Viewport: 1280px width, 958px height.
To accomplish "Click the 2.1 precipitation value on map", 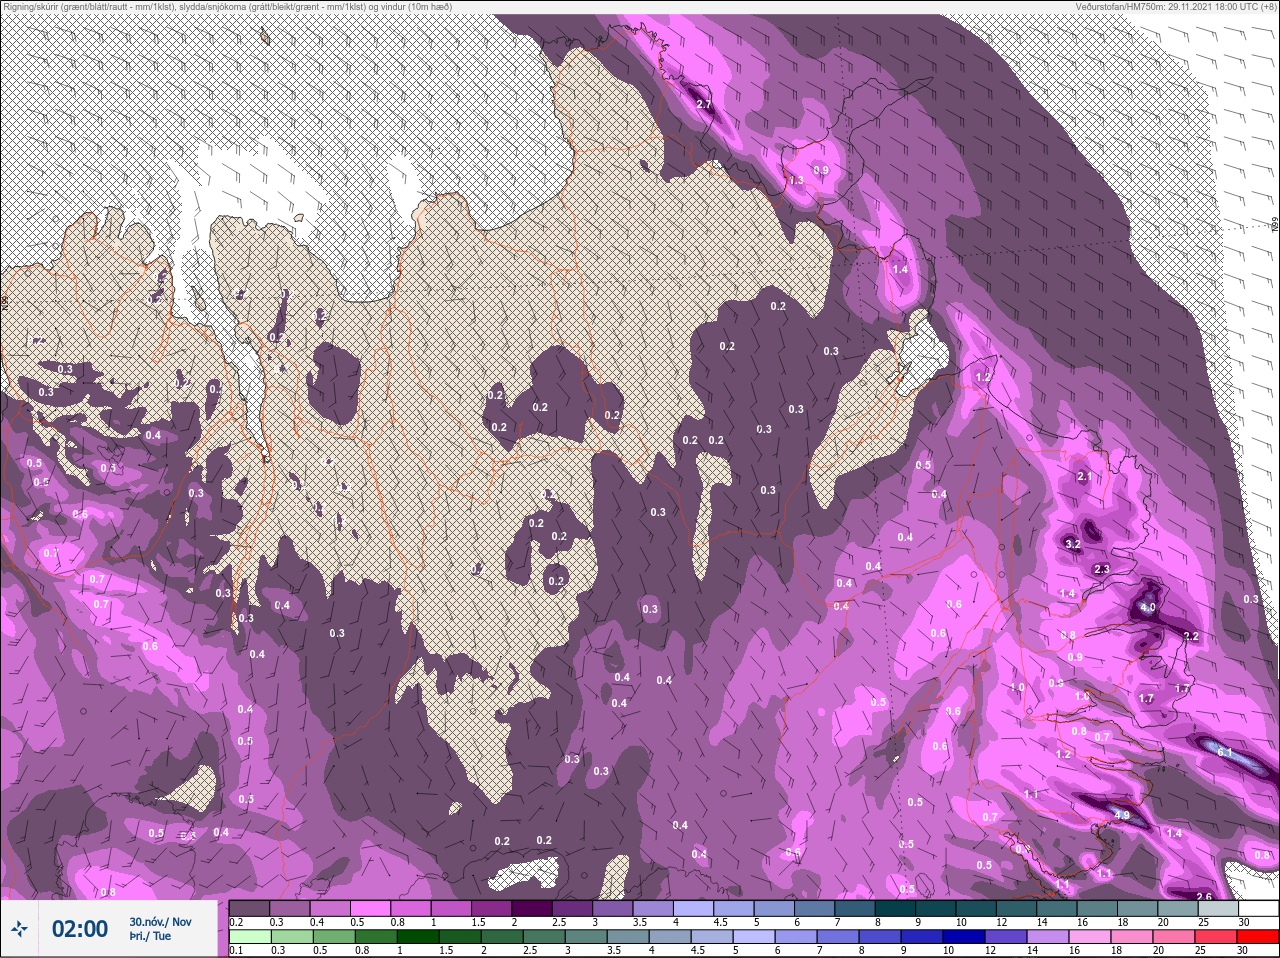I will (1085, 476).
